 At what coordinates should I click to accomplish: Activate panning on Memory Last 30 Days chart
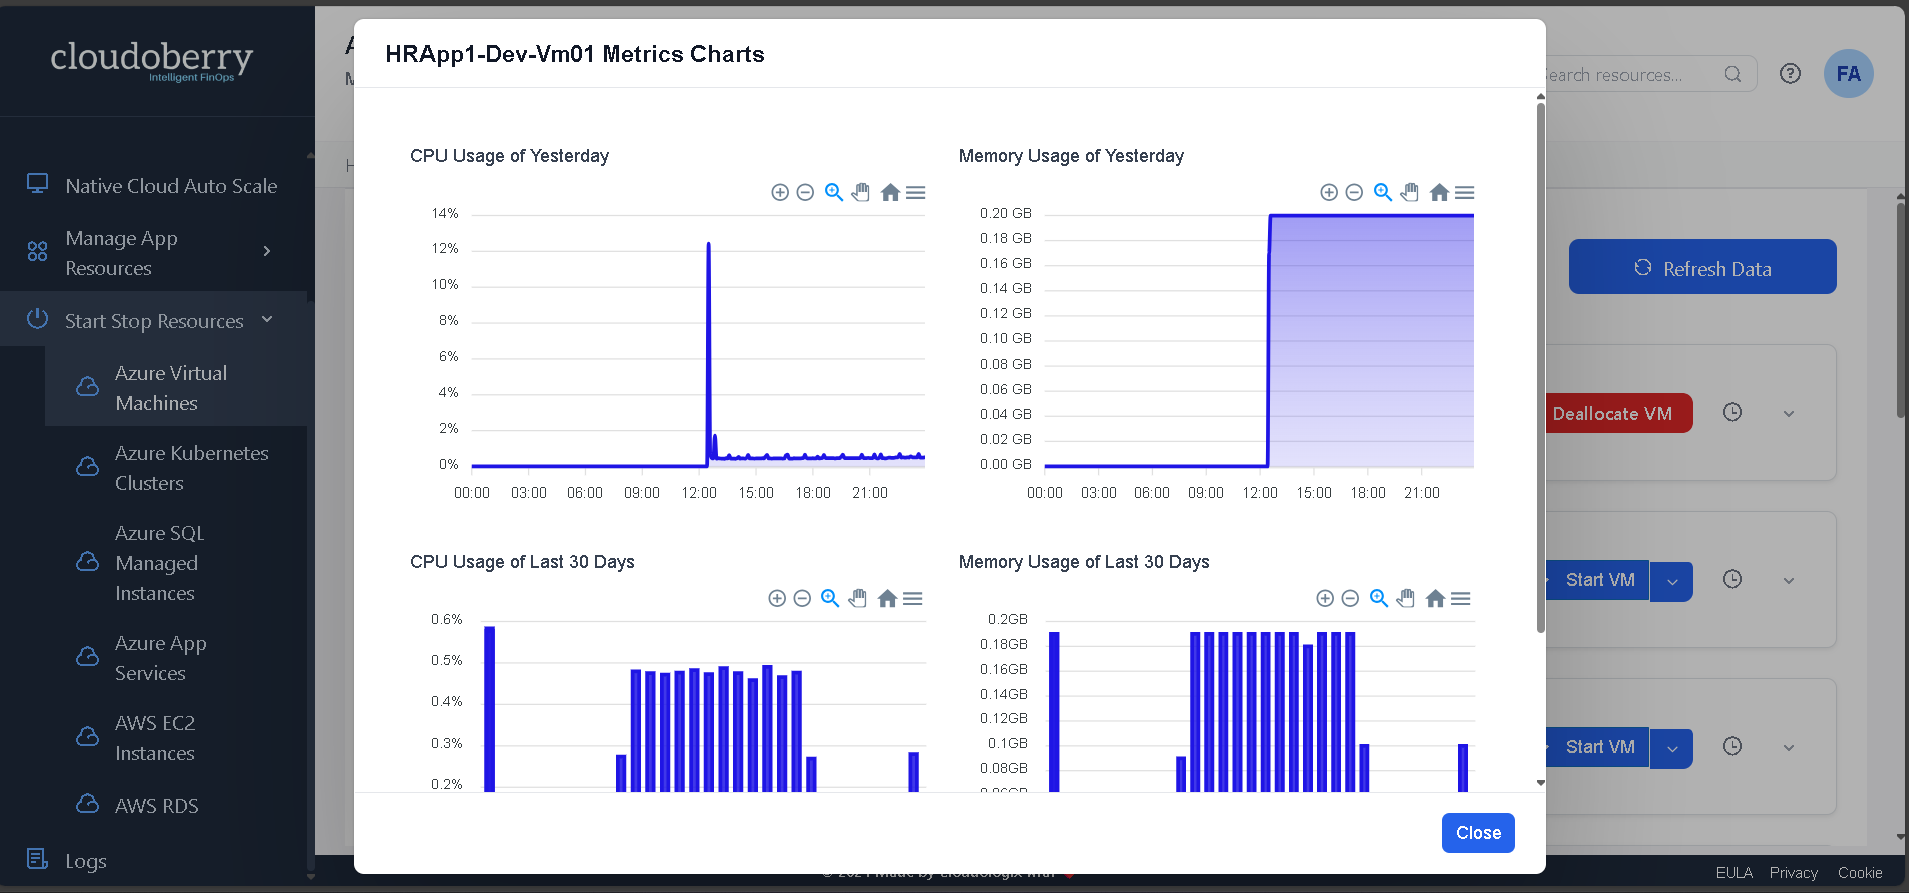tap(1406, 598)
